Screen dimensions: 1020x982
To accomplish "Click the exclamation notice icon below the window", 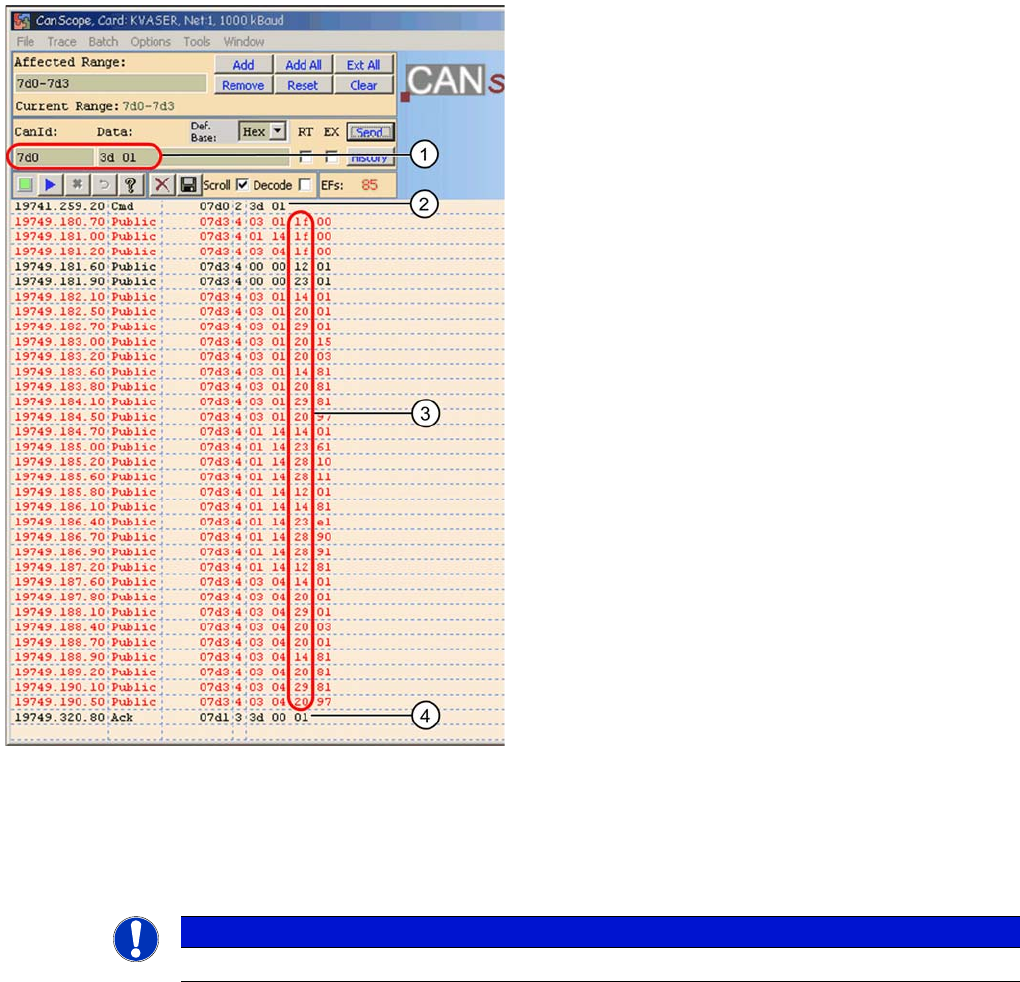I will click(x=136, y=938).
